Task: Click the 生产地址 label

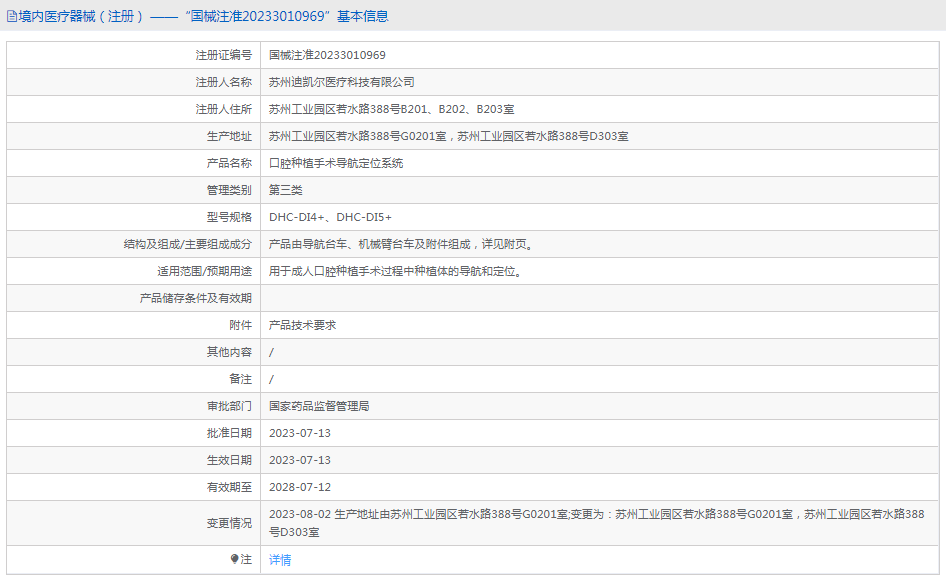Action: [x=229, y=136]
